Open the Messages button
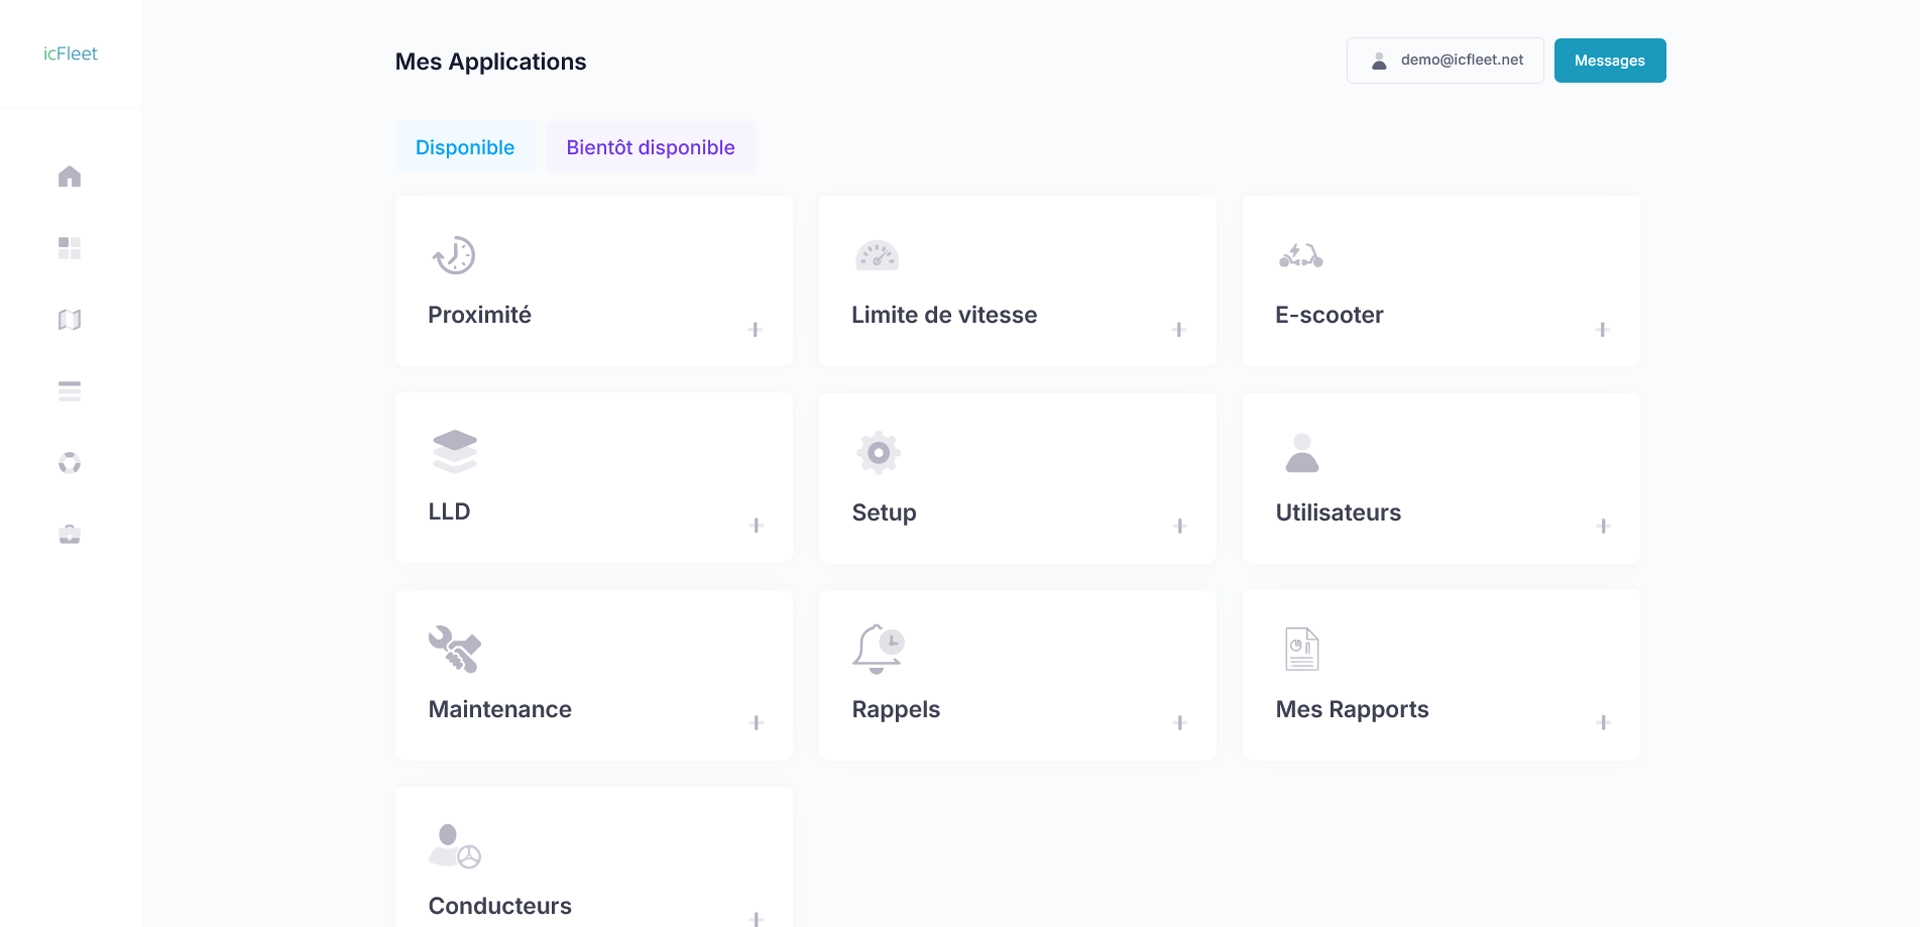1920x927 pixels. [1609, 61]
